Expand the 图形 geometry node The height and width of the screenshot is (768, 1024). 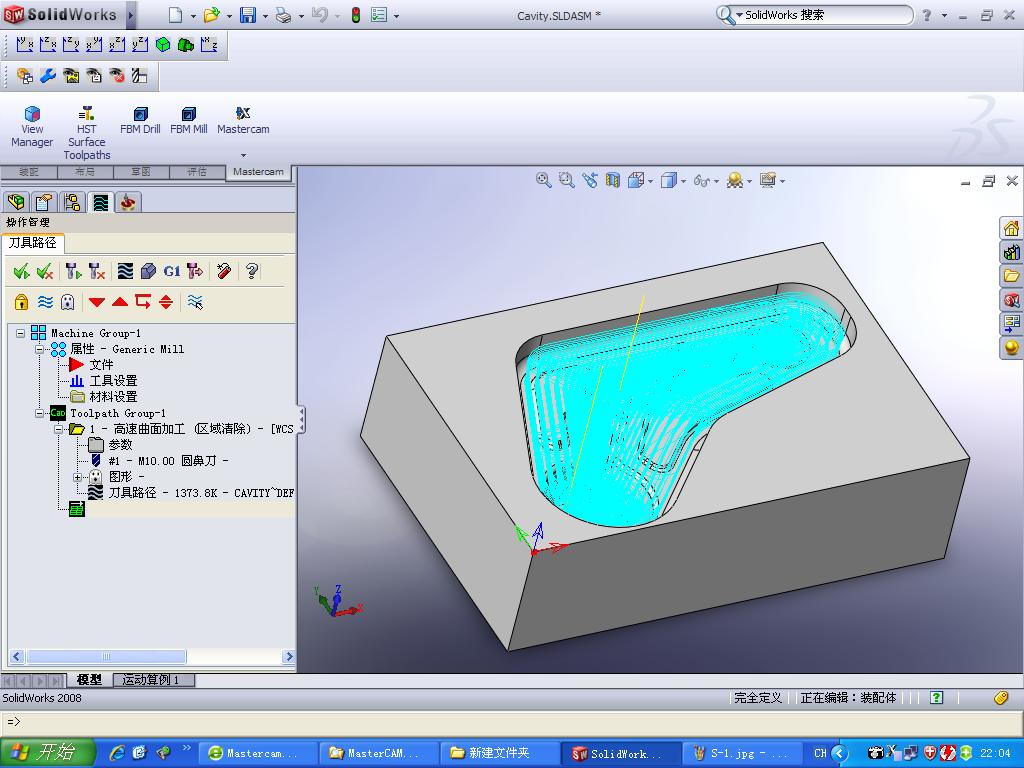coord(78,477)
